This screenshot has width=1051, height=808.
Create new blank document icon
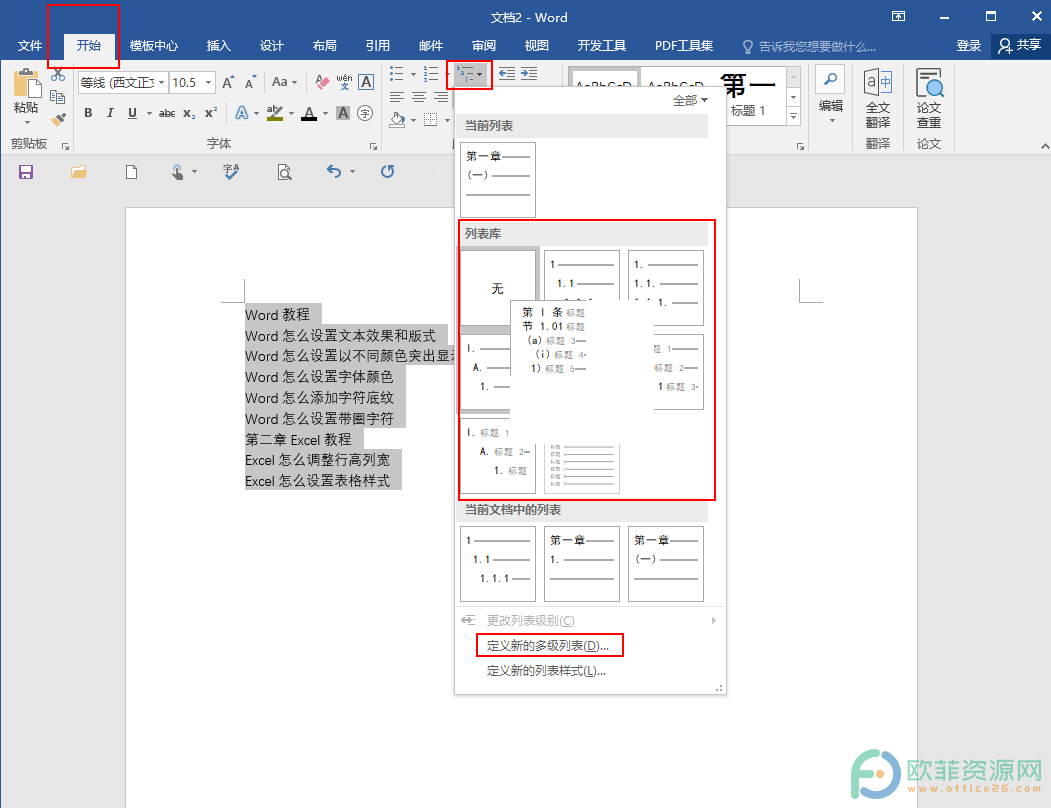point(131,172)
